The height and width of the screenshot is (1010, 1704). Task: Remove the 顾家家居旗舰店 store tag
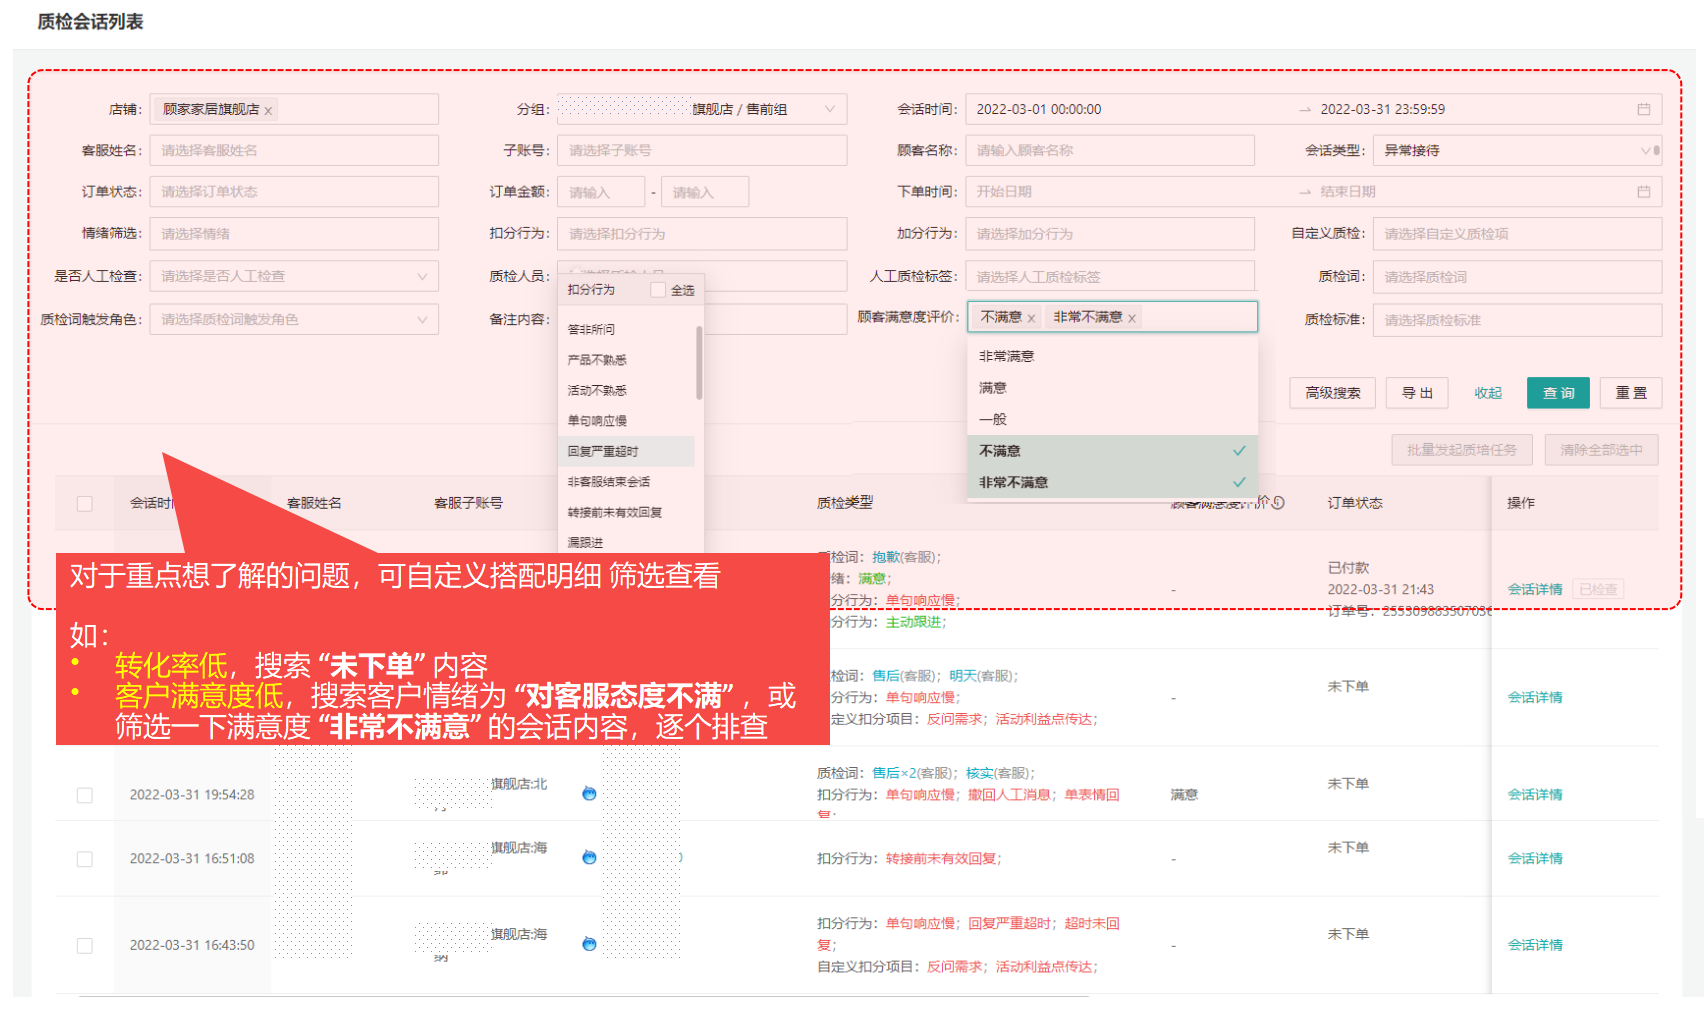tap(268, 111)
